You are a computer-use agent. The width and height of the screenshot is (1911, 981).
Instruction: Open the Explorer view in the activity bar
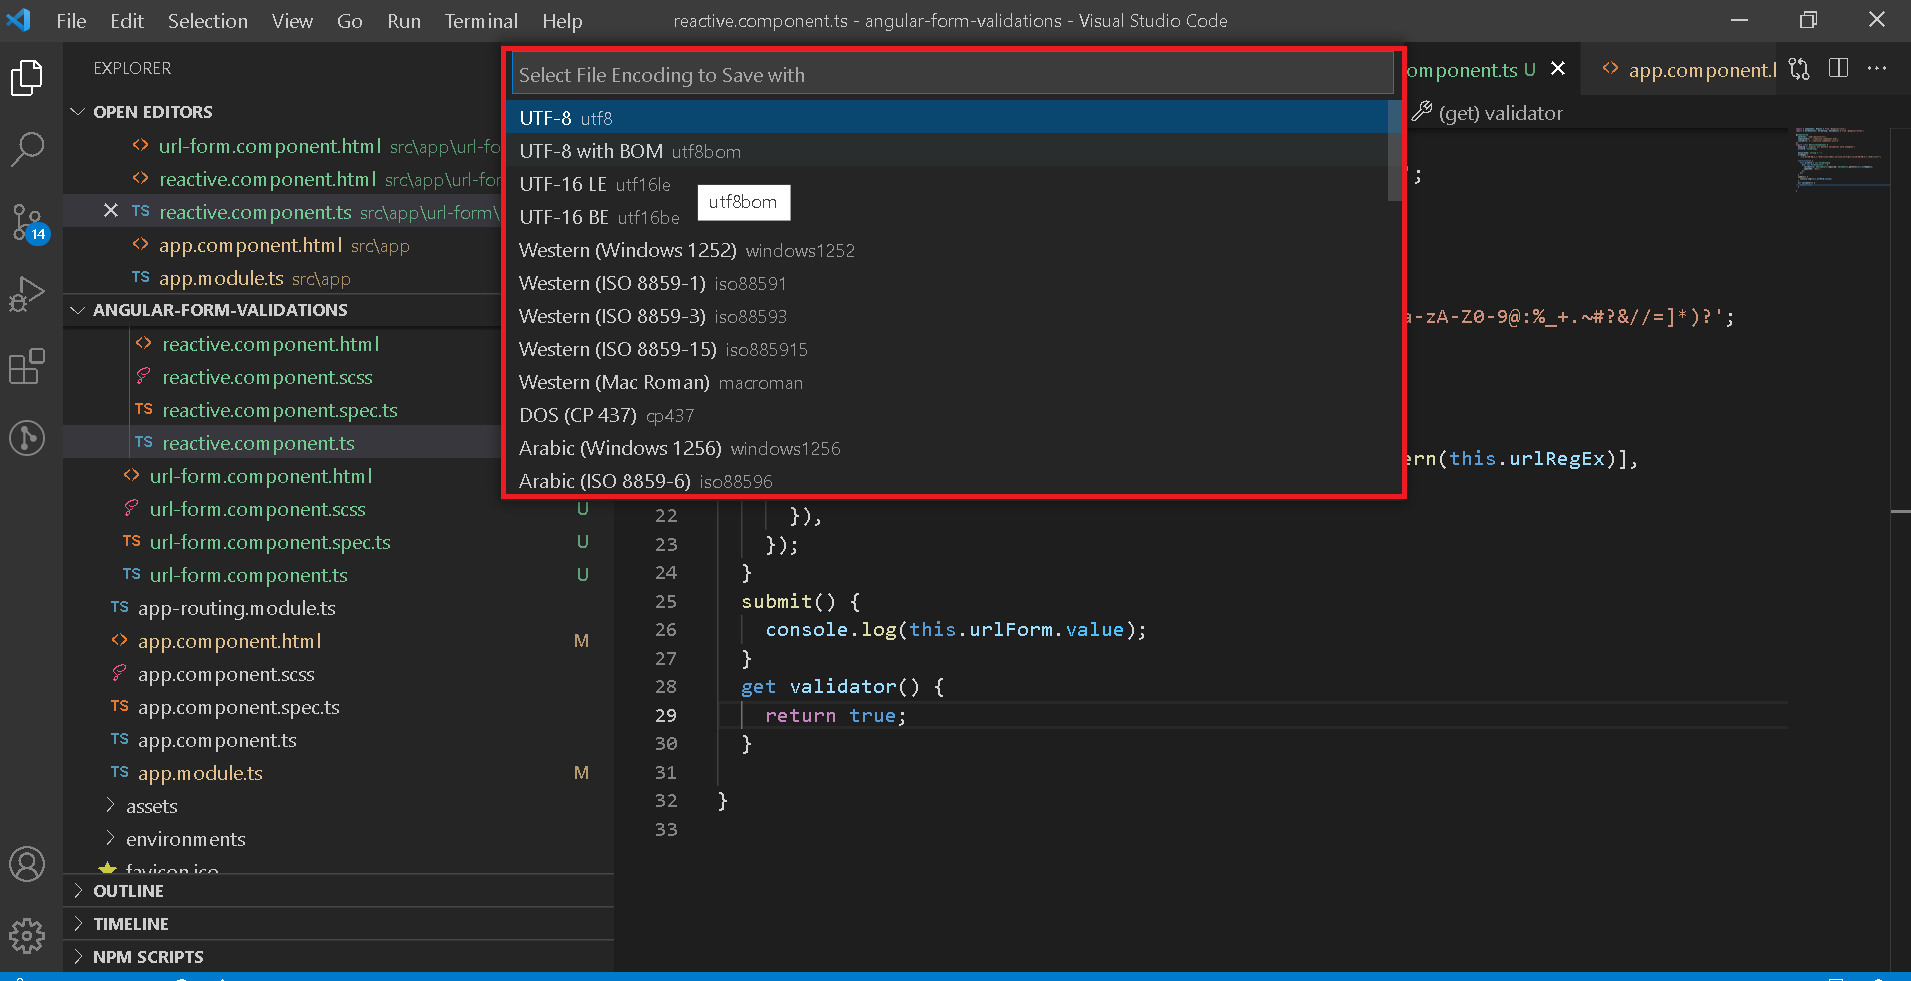click(x=27, y=78)
